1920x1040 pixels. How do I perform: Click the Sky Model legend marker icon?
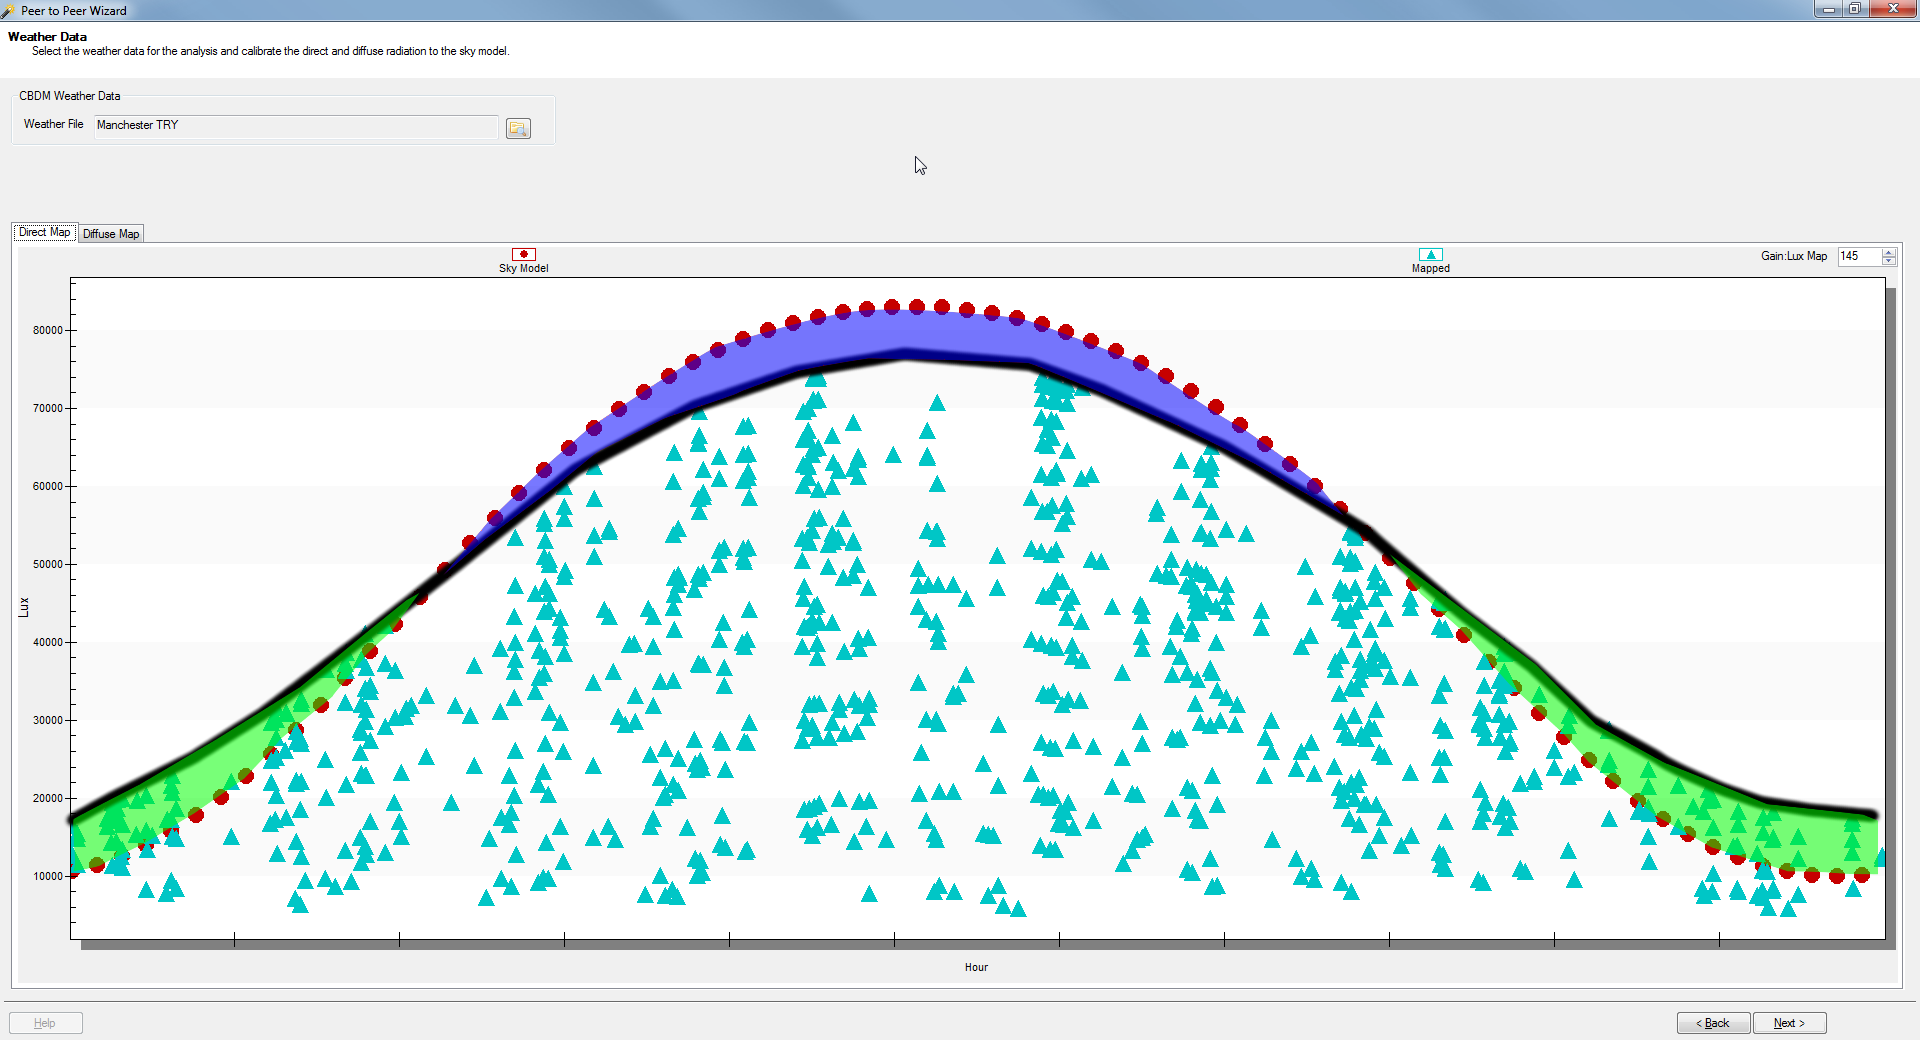click(524, 254)
